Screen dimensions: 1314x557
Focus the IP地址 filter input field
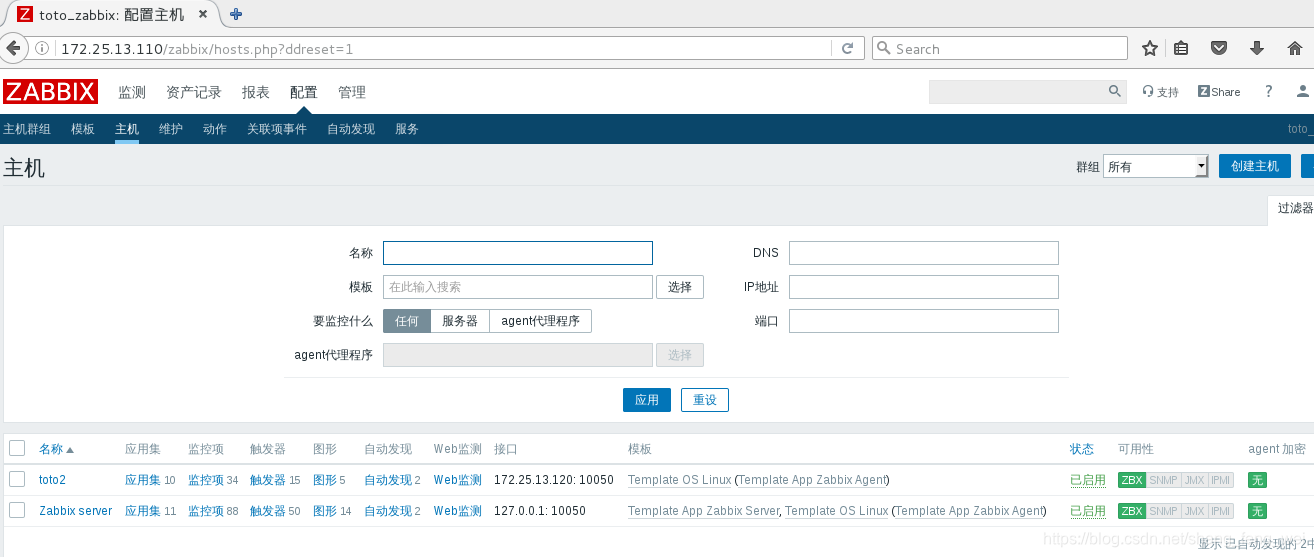[x=924, y=287]
